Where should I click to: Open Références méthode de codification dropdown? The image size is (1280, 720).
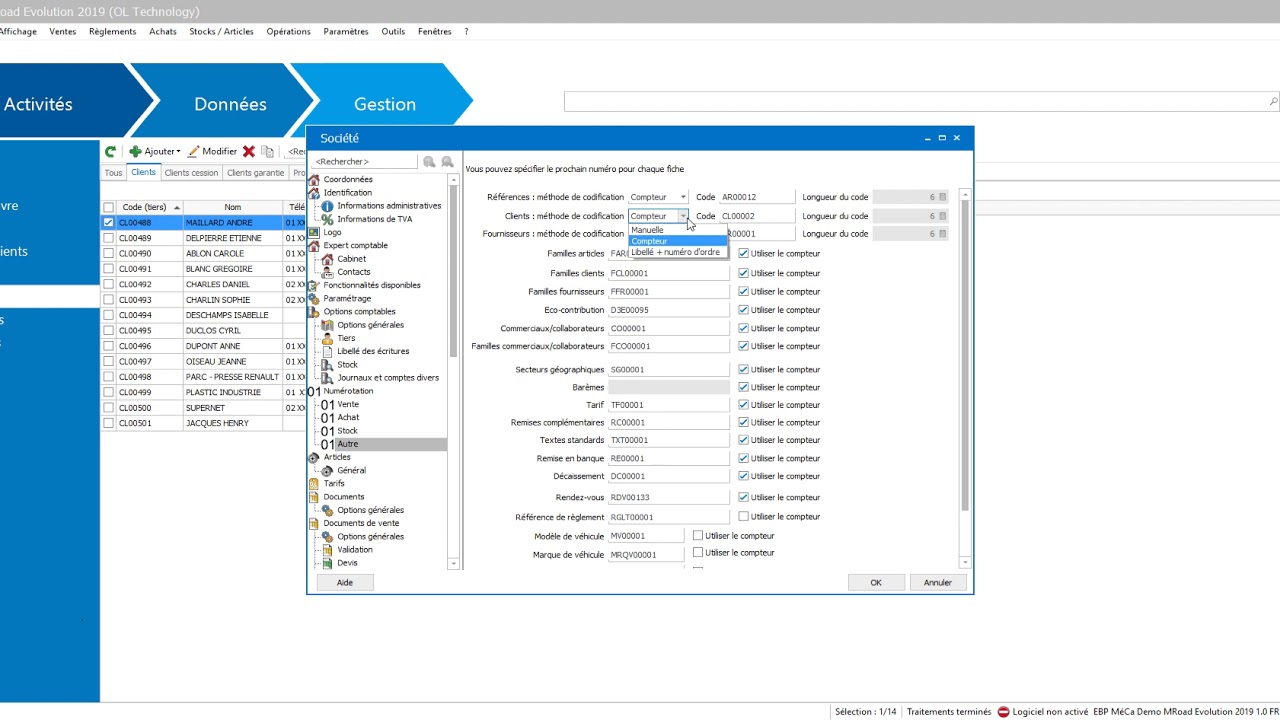point(683,198)
